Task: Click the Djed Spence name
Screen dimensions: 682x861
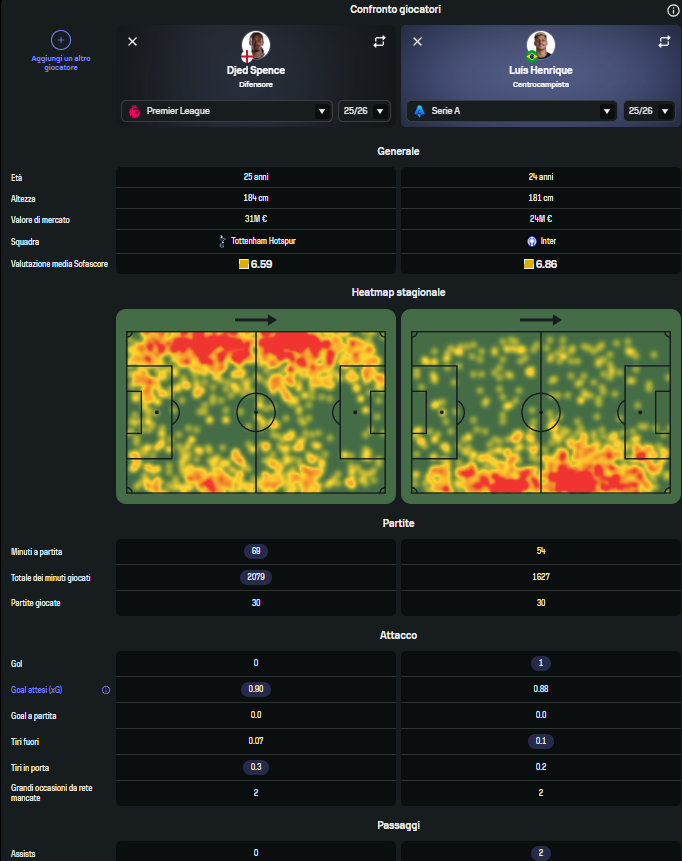Action: pyautogui.click(x=256, y=70)
